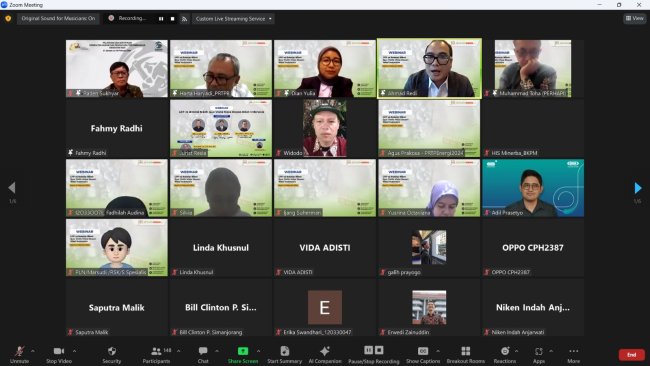Open the Chat panel
Viewport: 650px width, 366px height.
[203, 355]
